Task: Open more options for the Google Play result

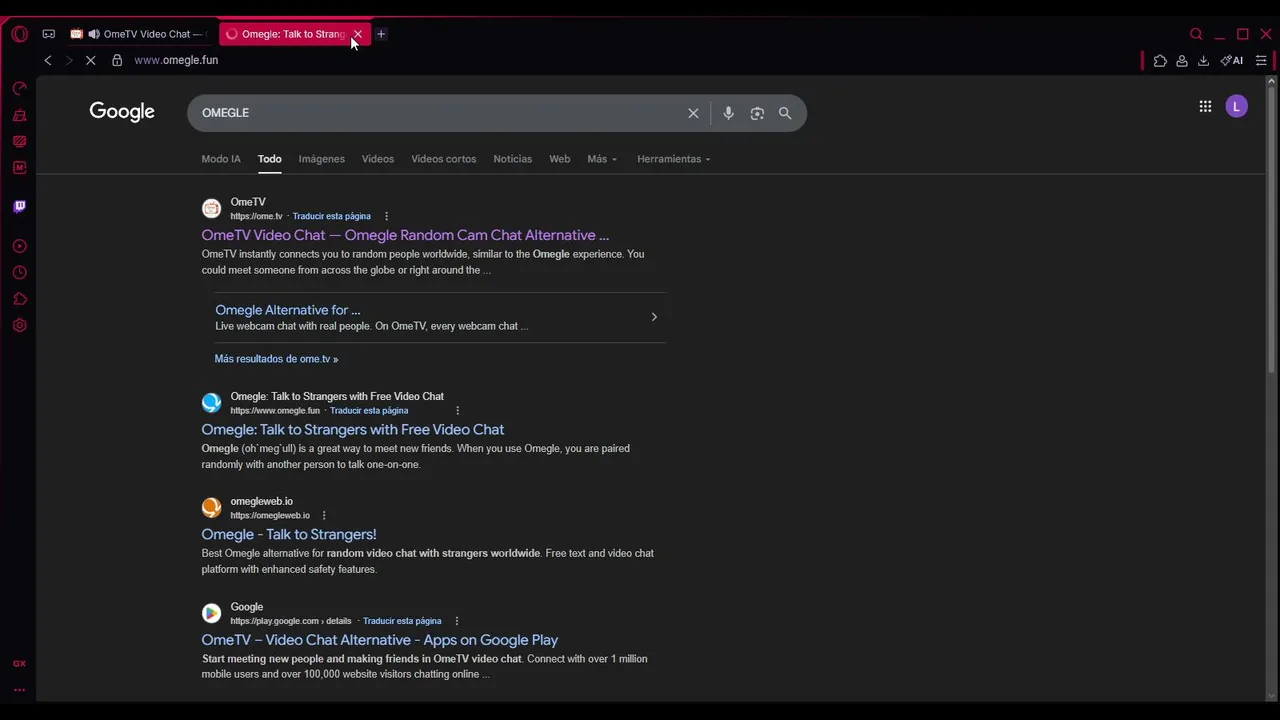Action: click(x=457, y=621)
